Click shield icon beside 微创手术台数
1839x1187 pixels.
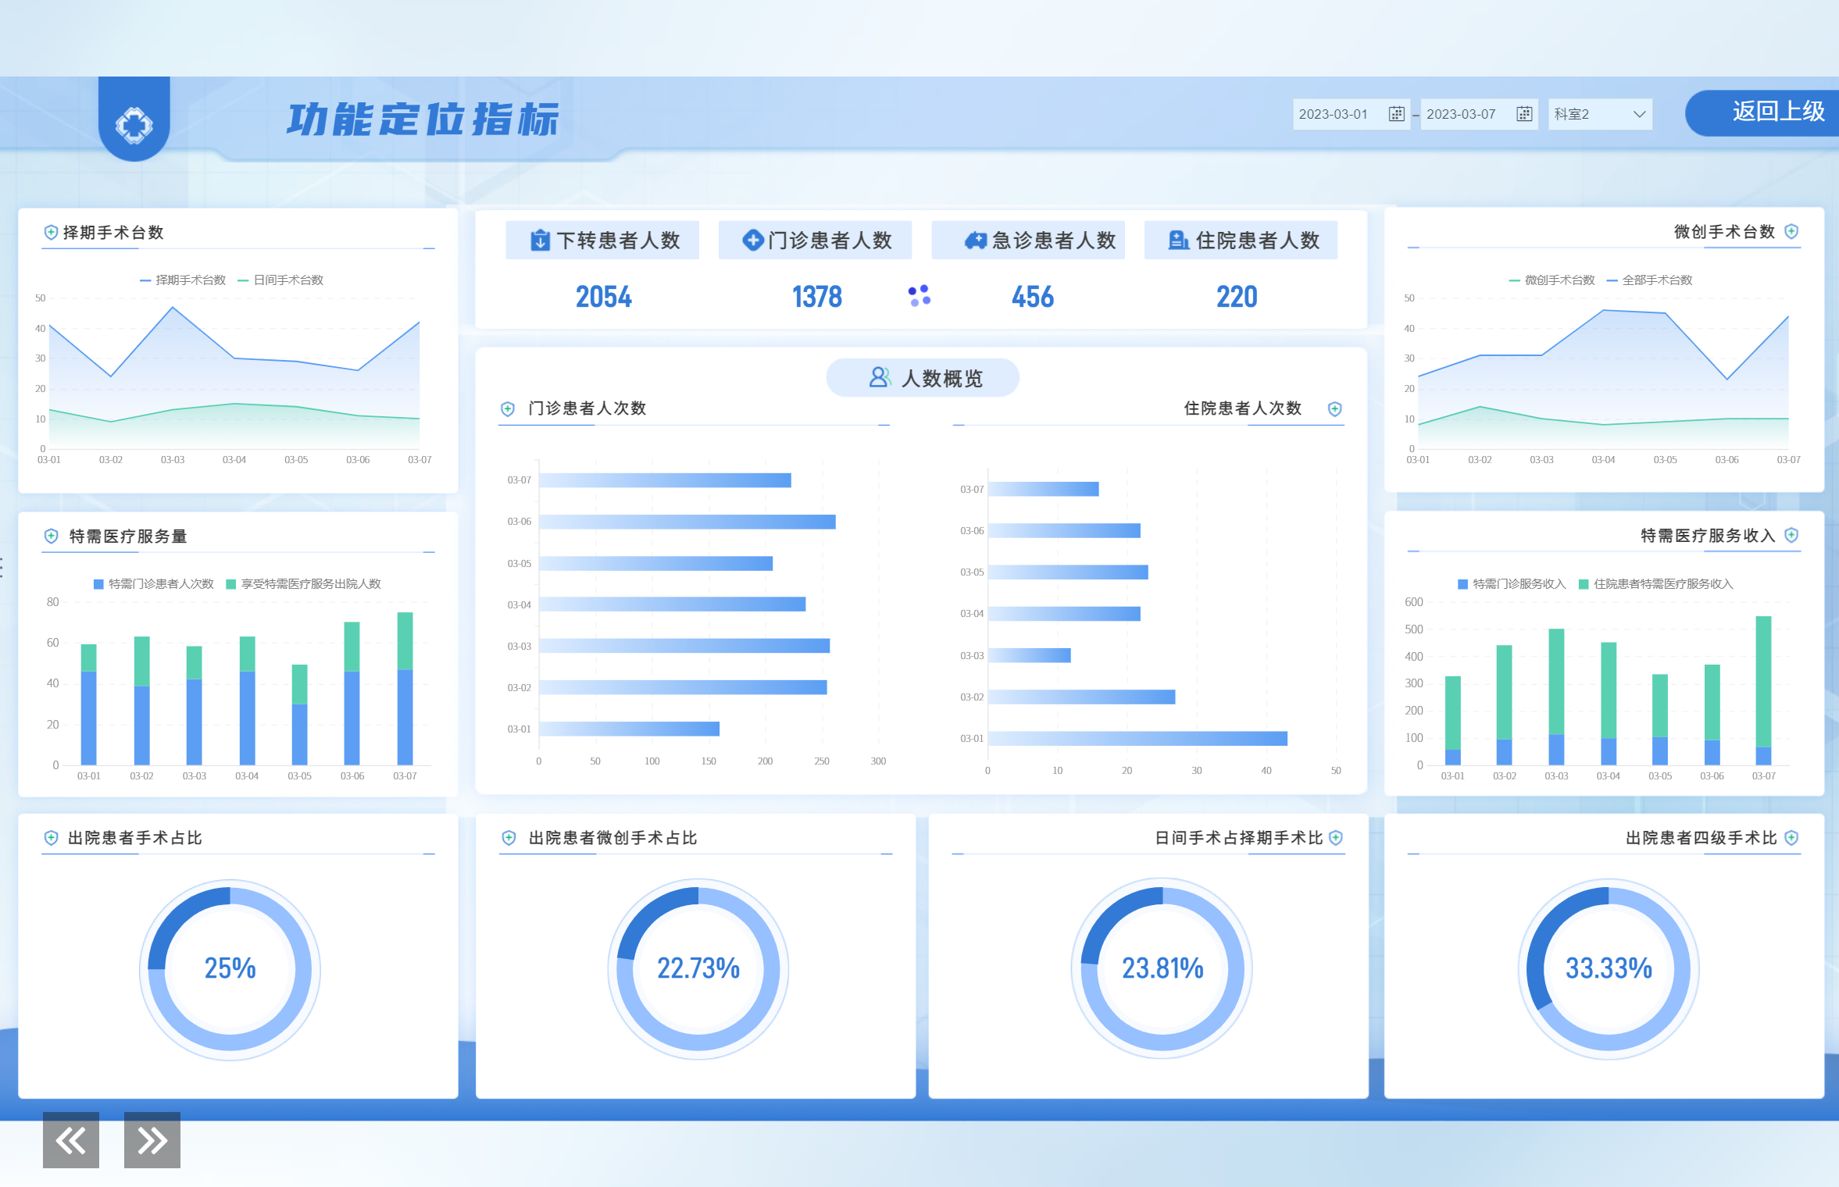(x=1792, y=231)
